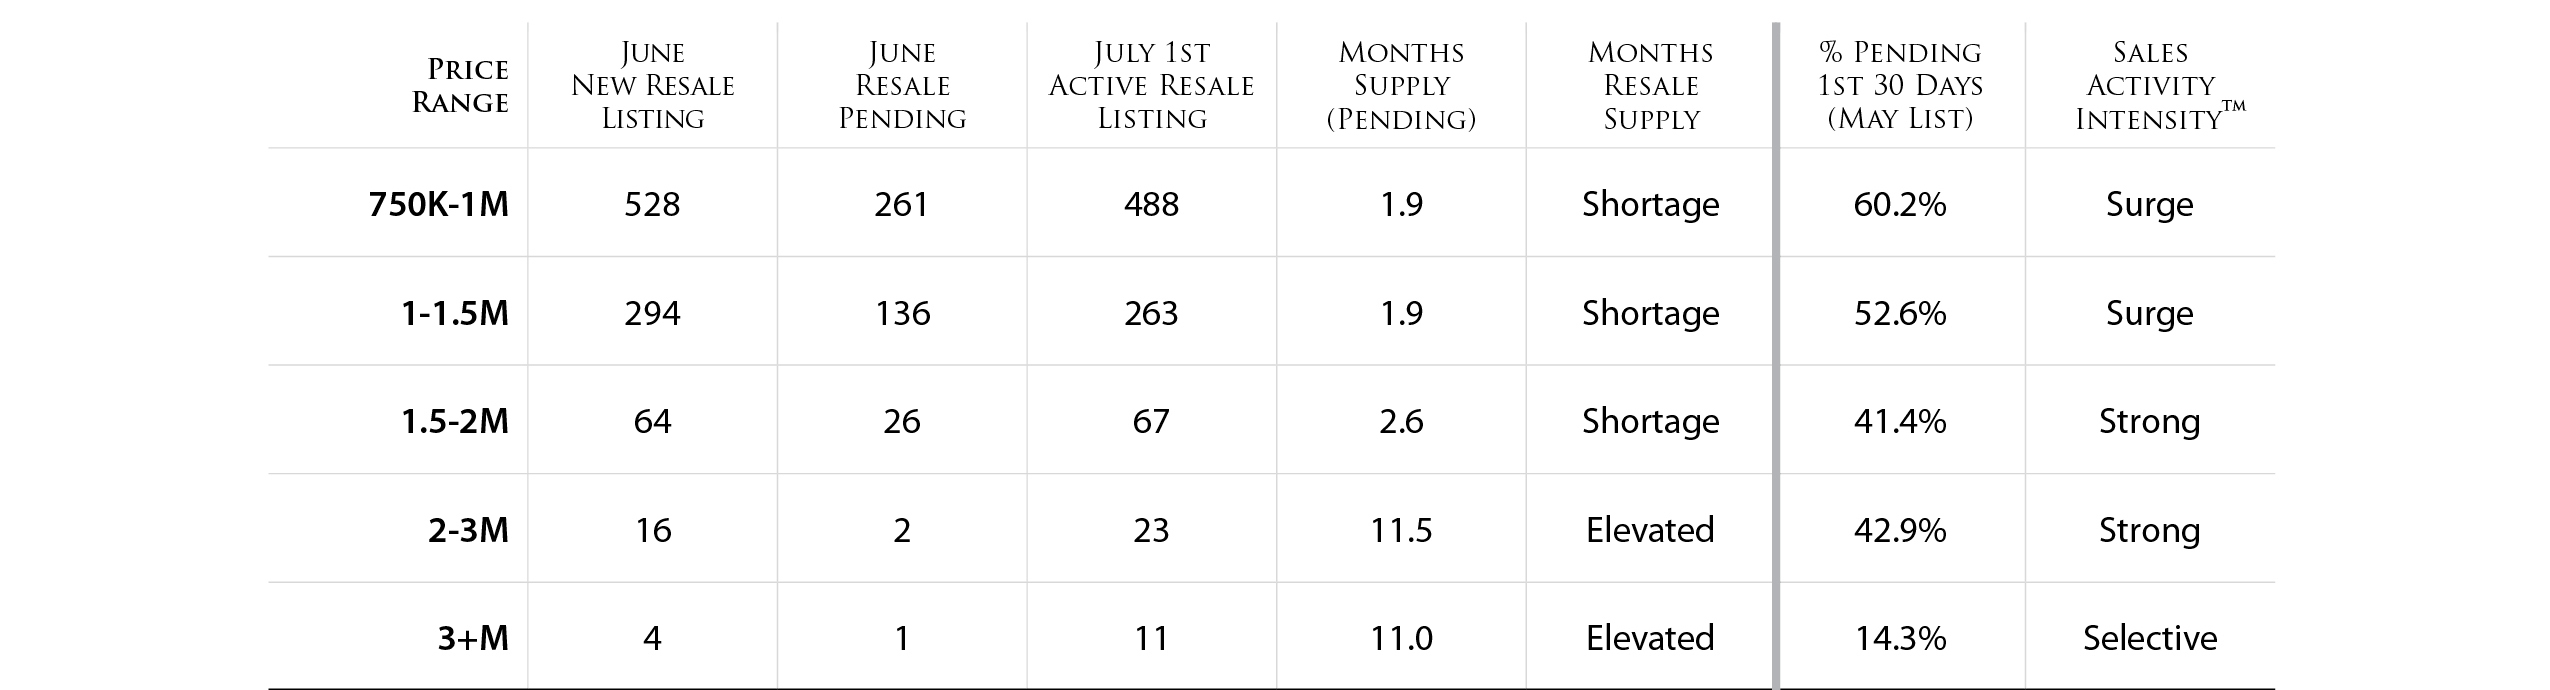This screenshot has height=690, width=2550.
Task: Click the 263 active resale listing cell
Action: (x=1151, y=313)
